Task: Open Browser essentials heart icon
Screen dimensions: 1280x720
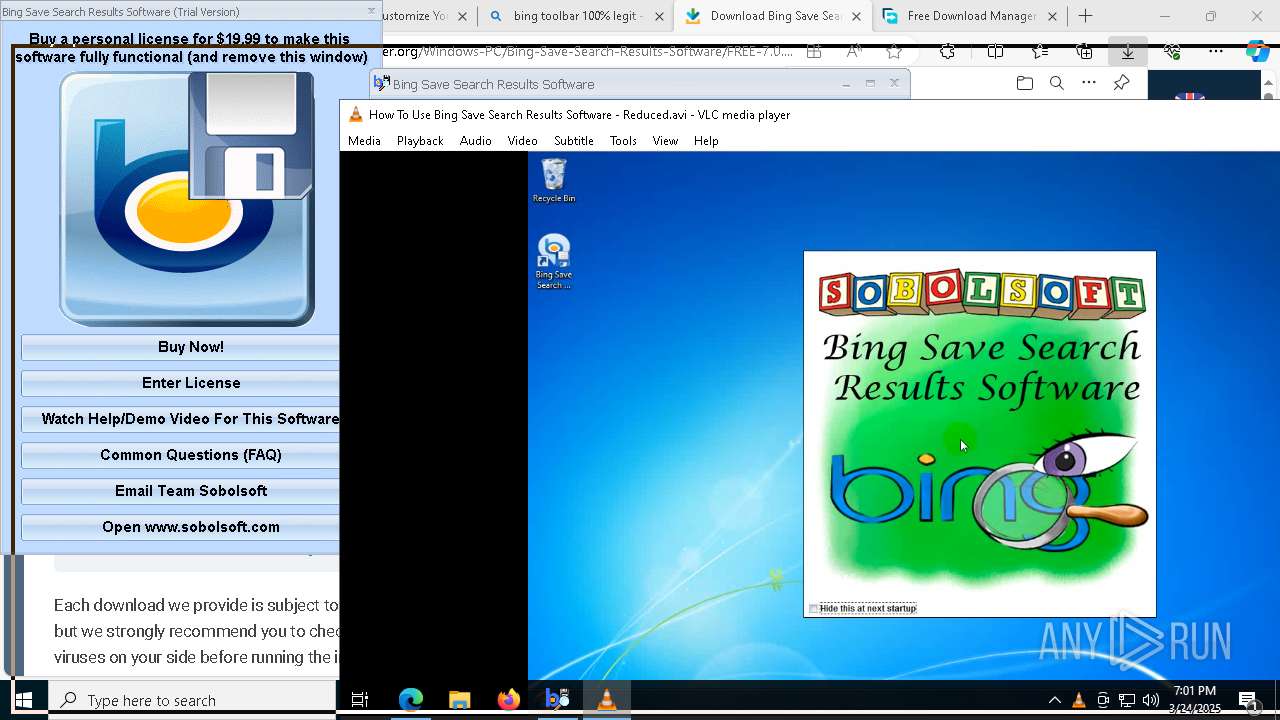Action: coord(1172,52)
